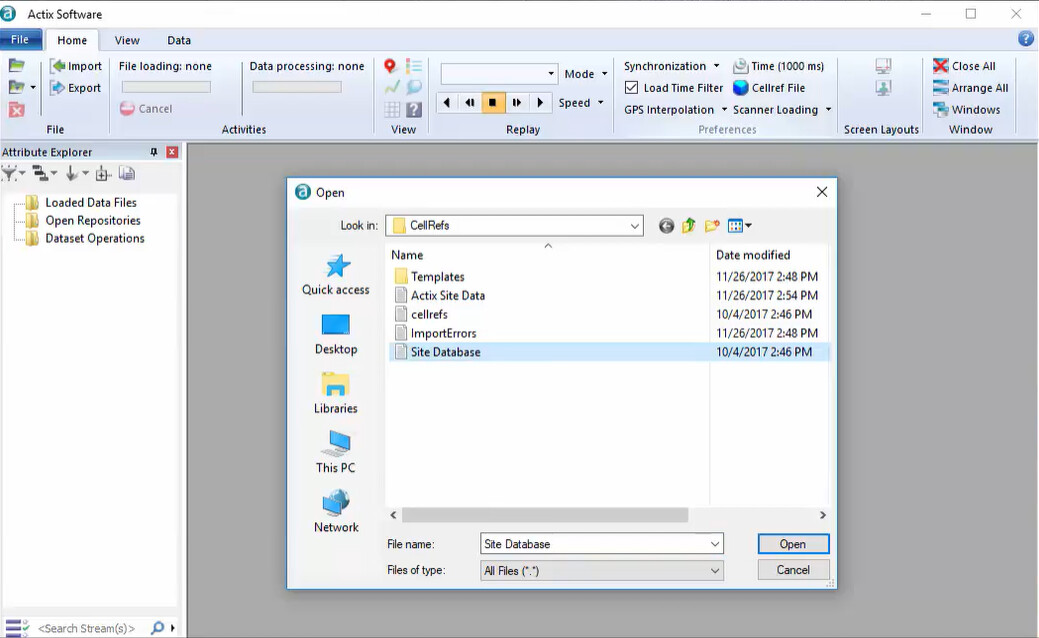Click the Arrange All icon in Window group
The image size is (1039, 638).
click(x=943, y=87)
